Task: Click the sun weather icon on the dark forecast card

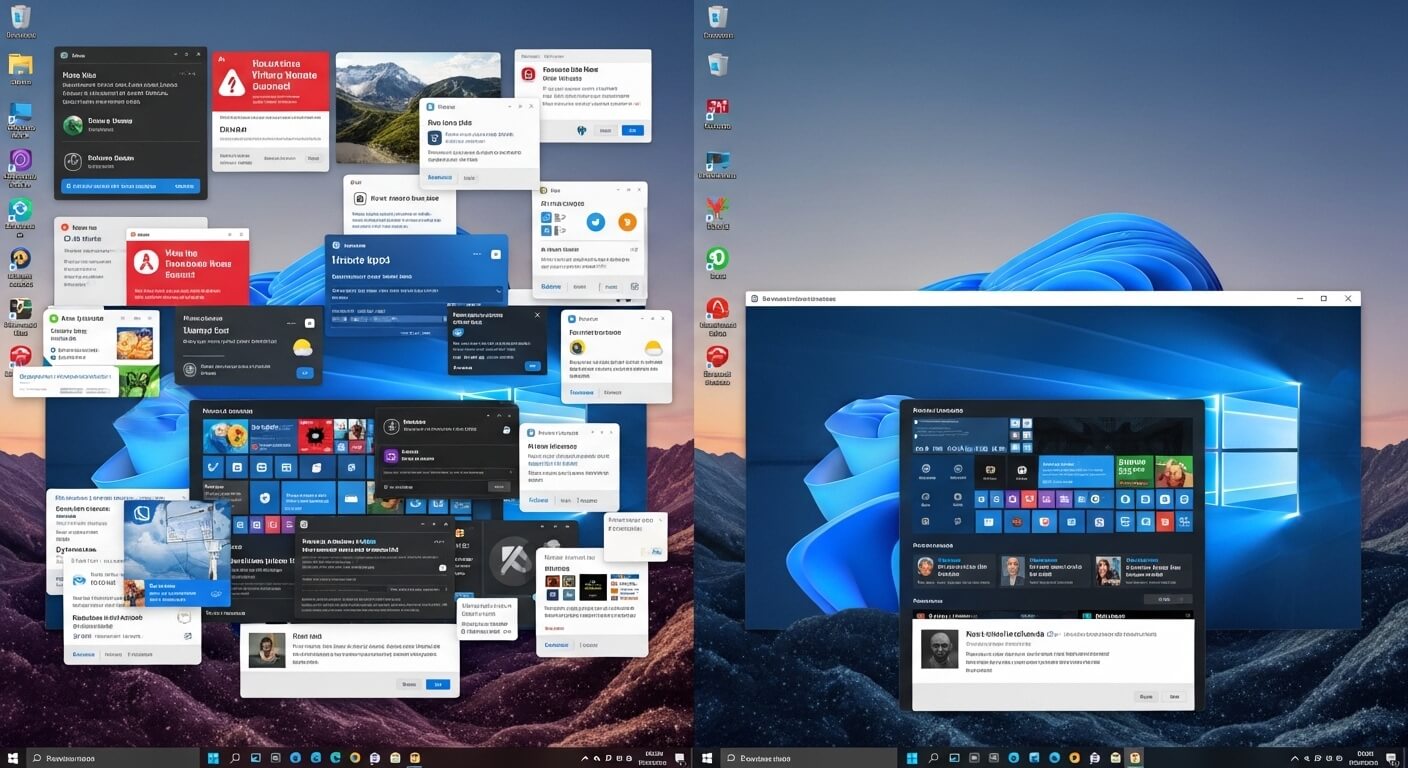Action: tap(302, 347)
